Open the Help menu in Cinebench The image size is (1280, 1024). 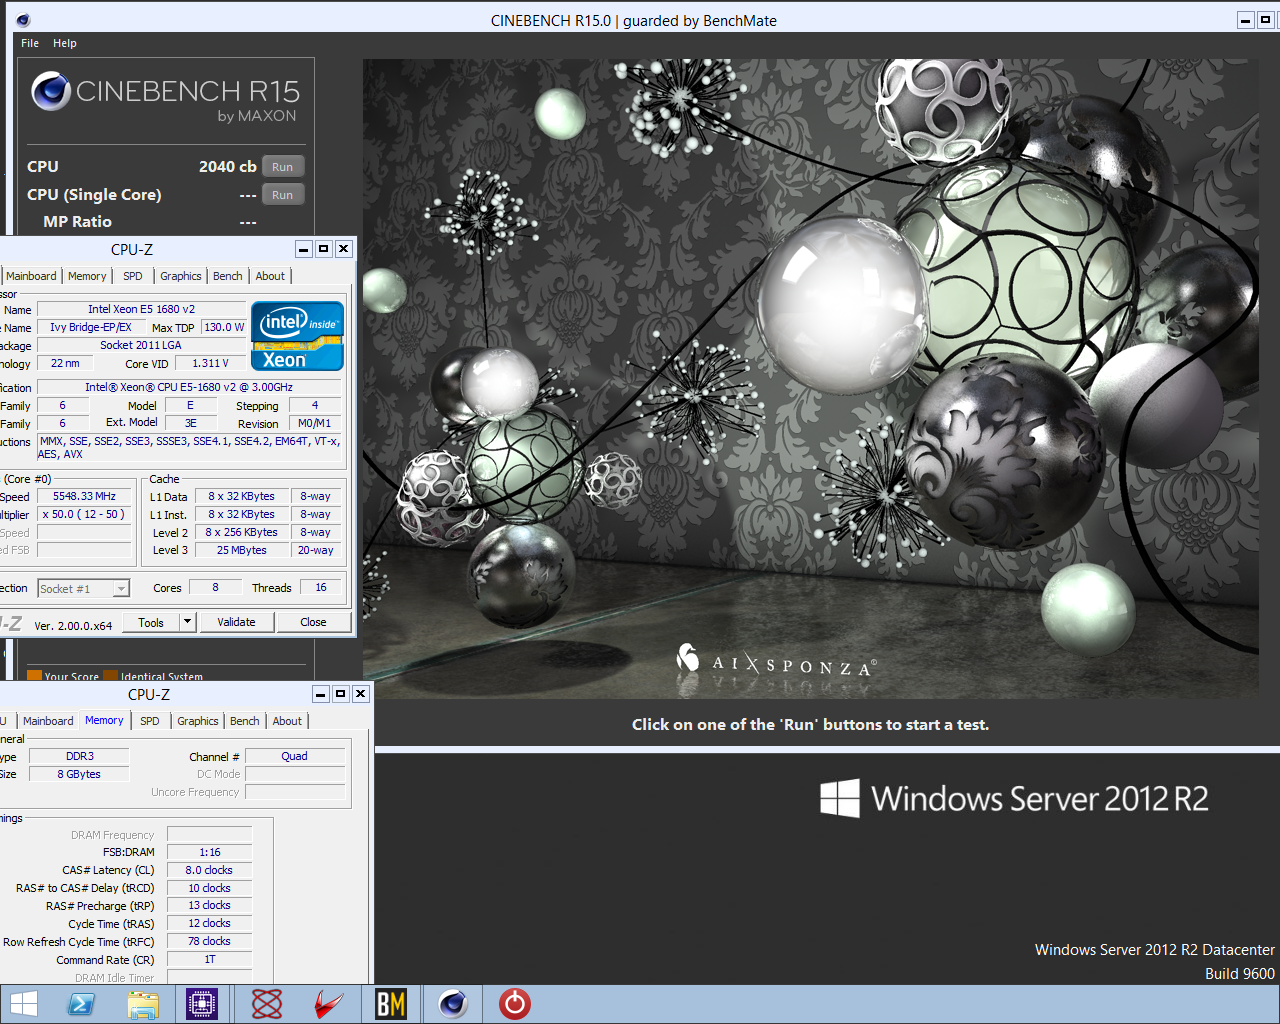click(65, 43)
